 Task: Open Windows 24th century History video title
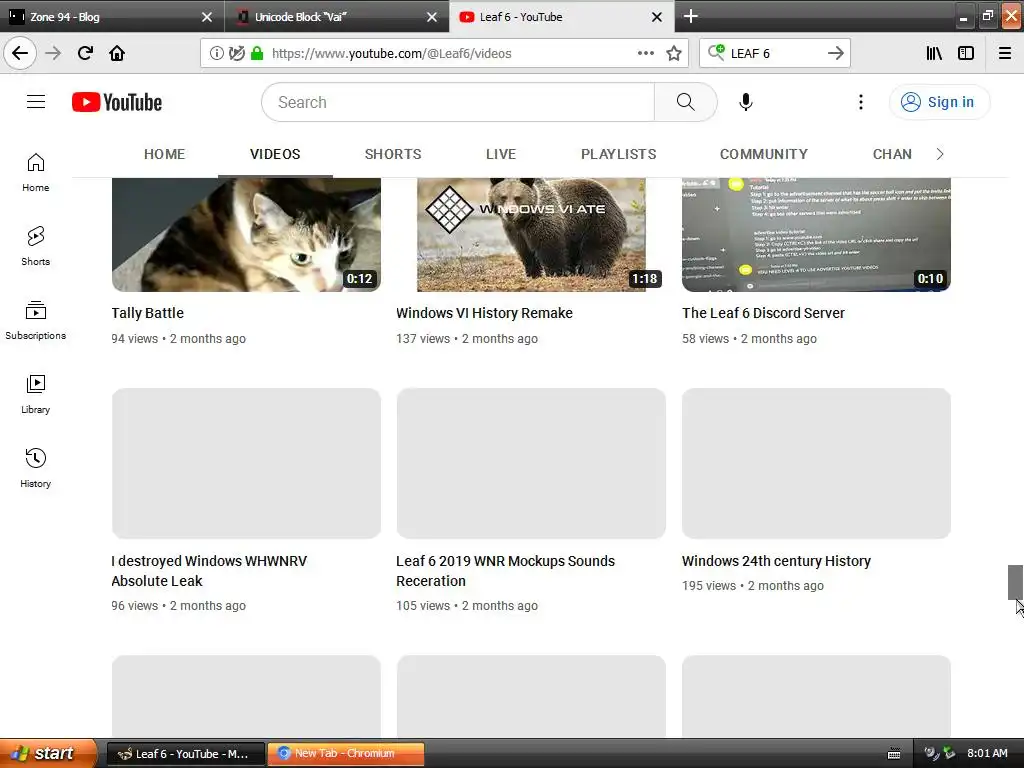(x=776, y=561)
